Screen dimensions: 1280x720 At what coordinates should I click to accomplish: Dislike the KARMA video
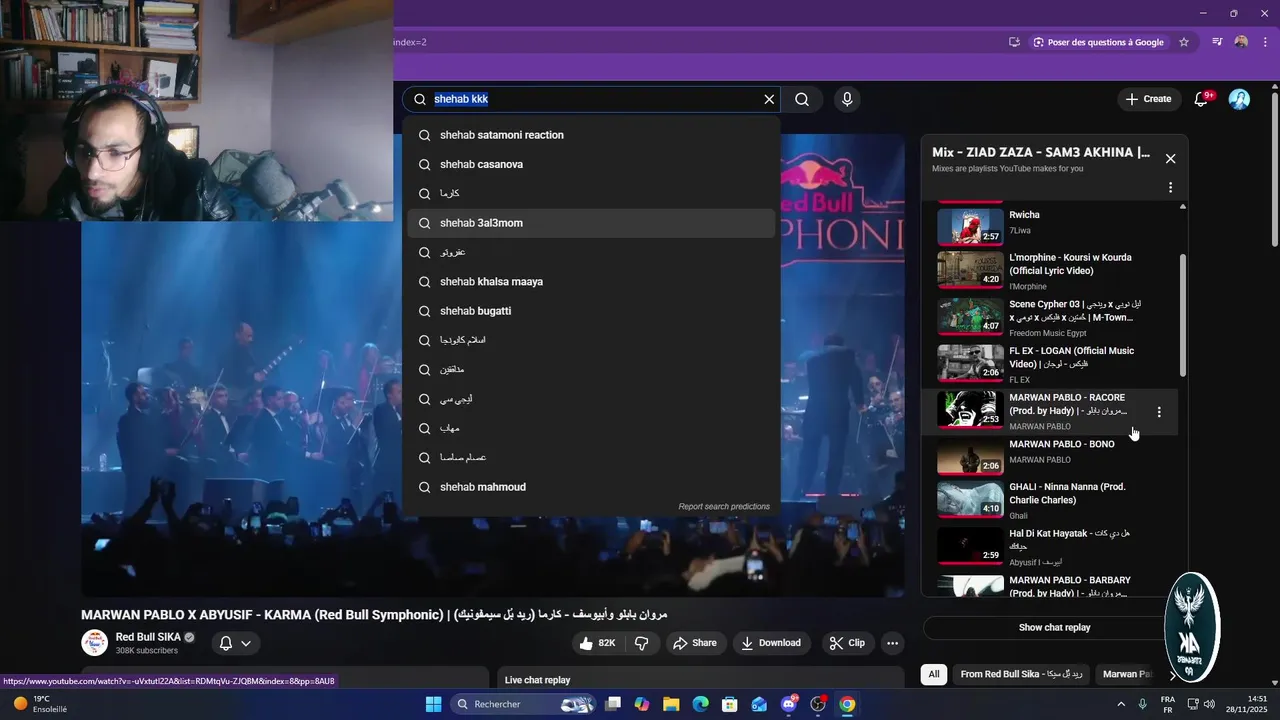coord(642,643)
